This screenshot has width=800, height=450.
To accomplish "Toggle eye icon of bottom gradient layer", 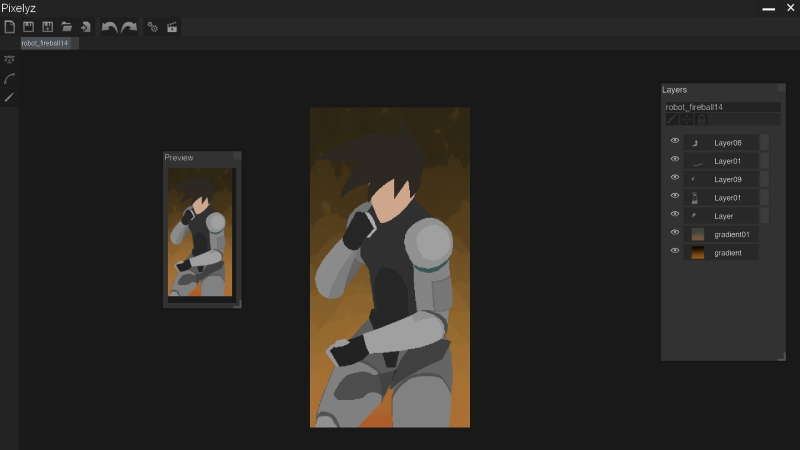I will 674,251.
